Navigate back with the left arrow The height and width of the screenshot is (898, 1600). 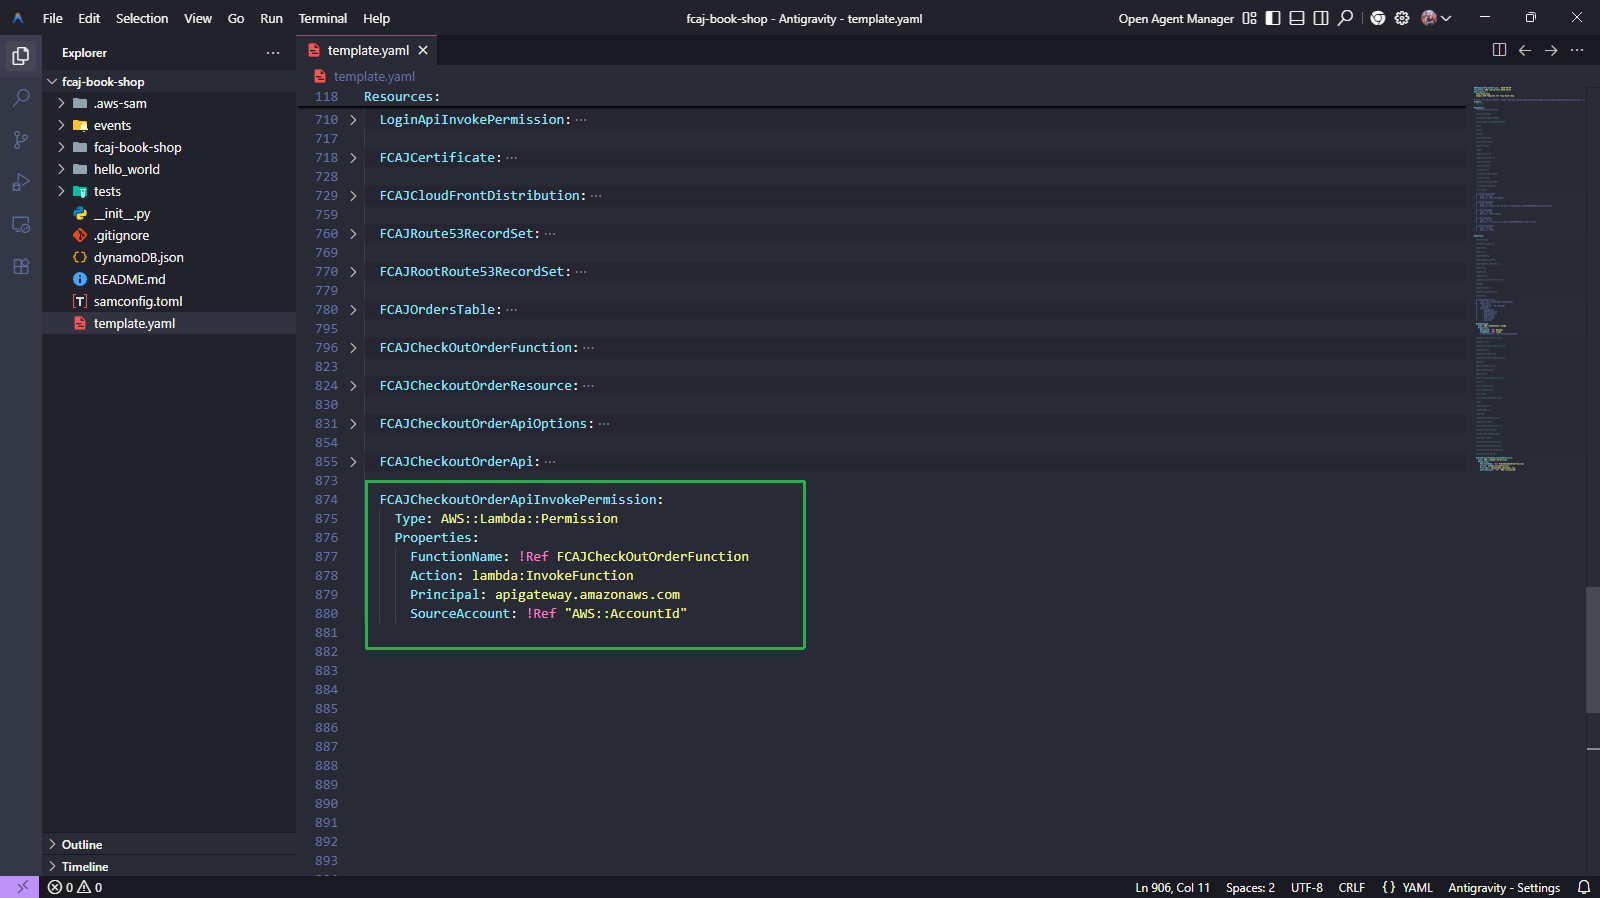coord(1525,50)
